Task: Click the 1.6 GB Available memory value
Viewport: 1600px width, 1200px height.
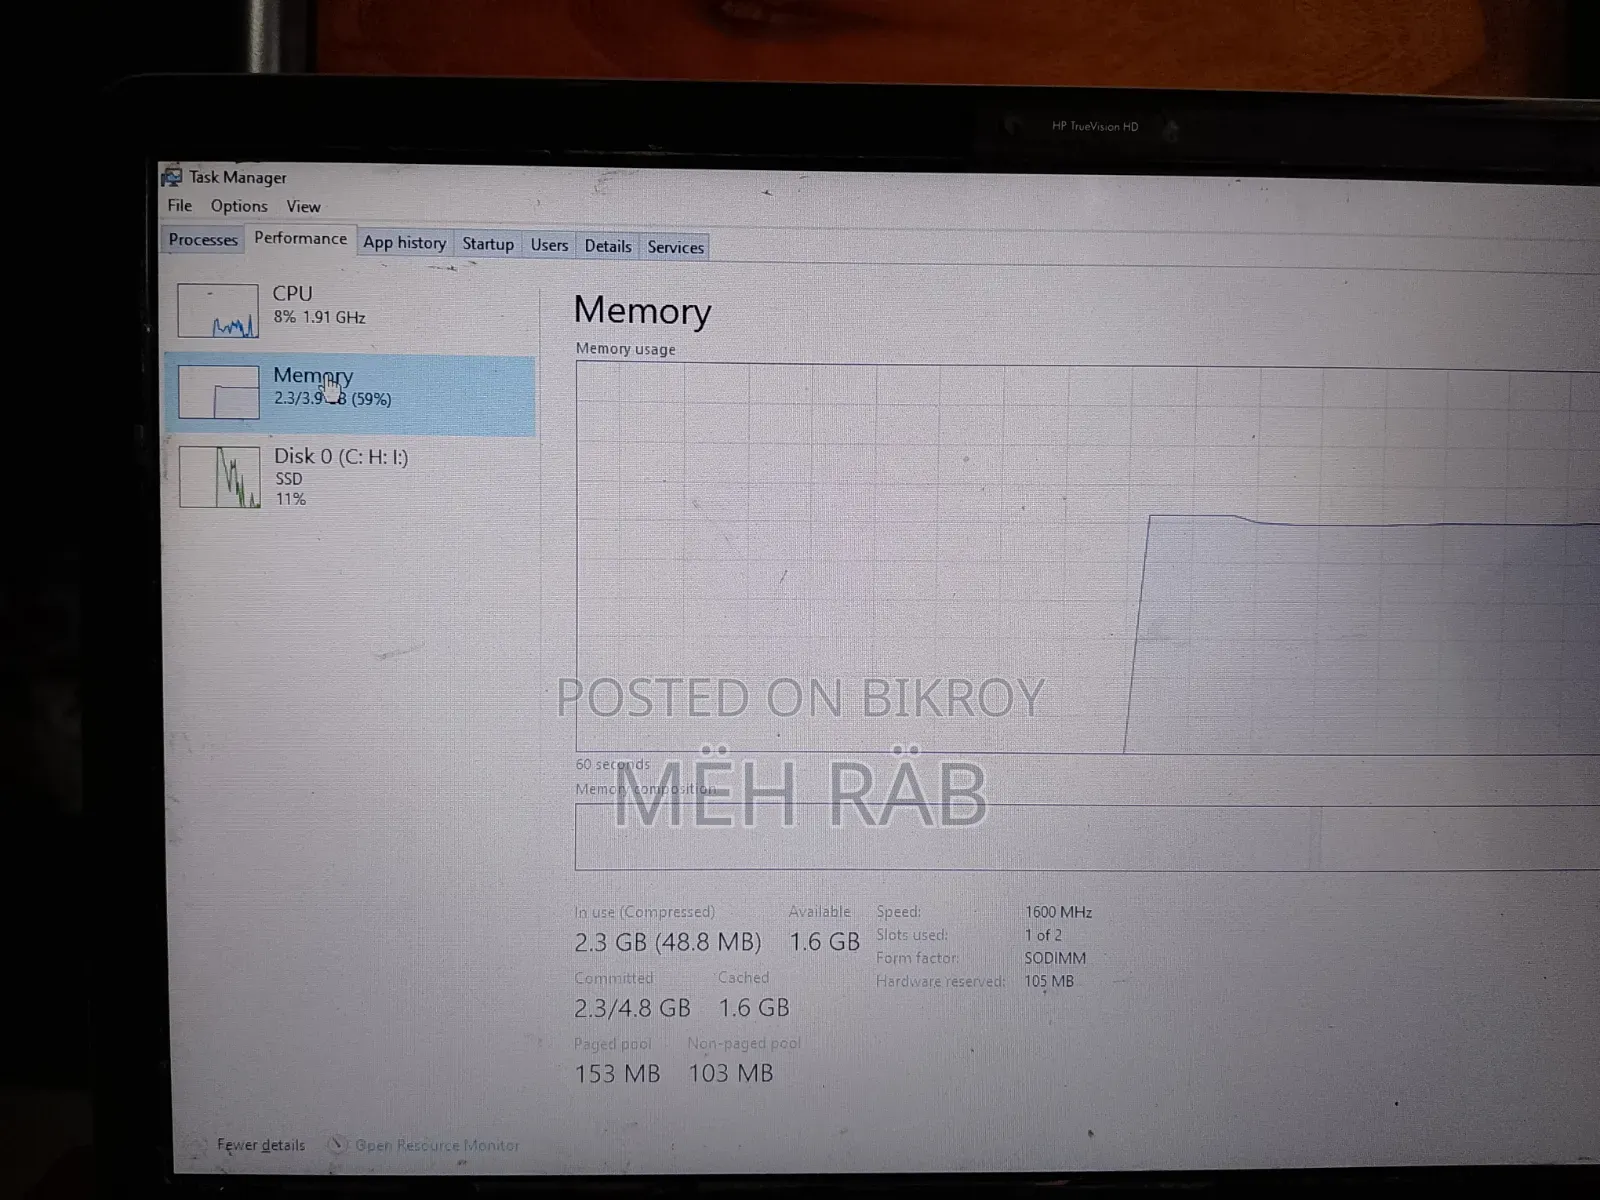Action: point(825,942)
